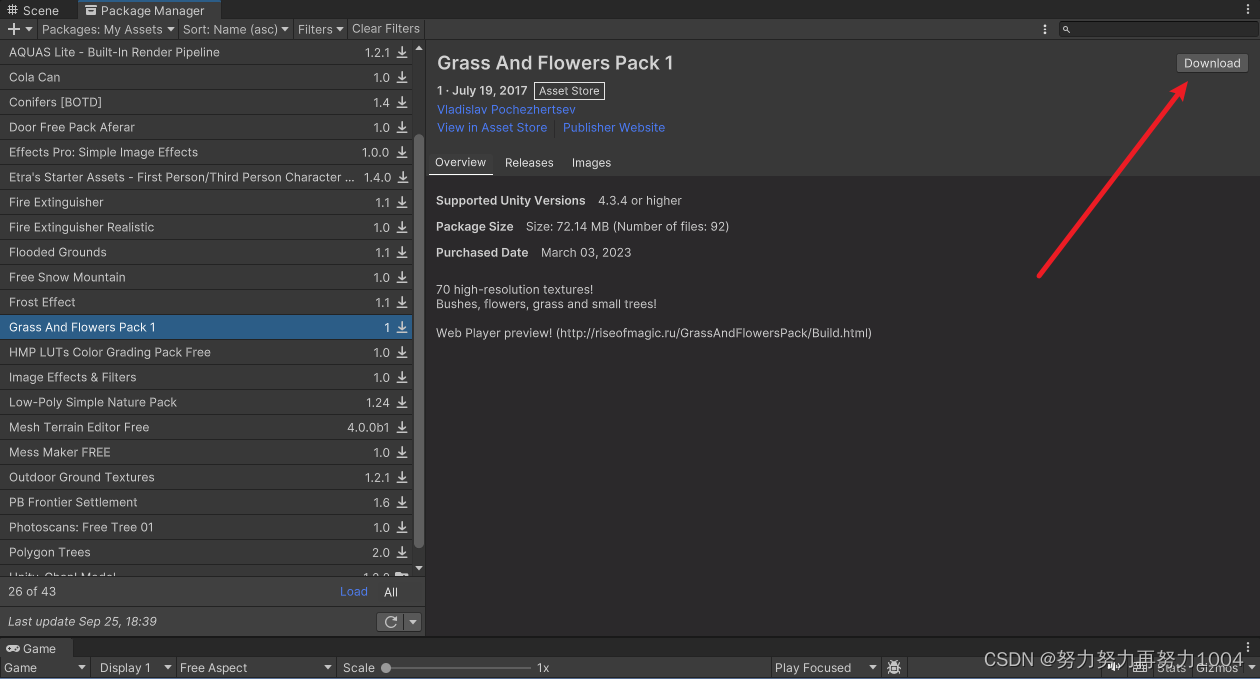Open the Filters dropdown

click(x=320, y=29)
